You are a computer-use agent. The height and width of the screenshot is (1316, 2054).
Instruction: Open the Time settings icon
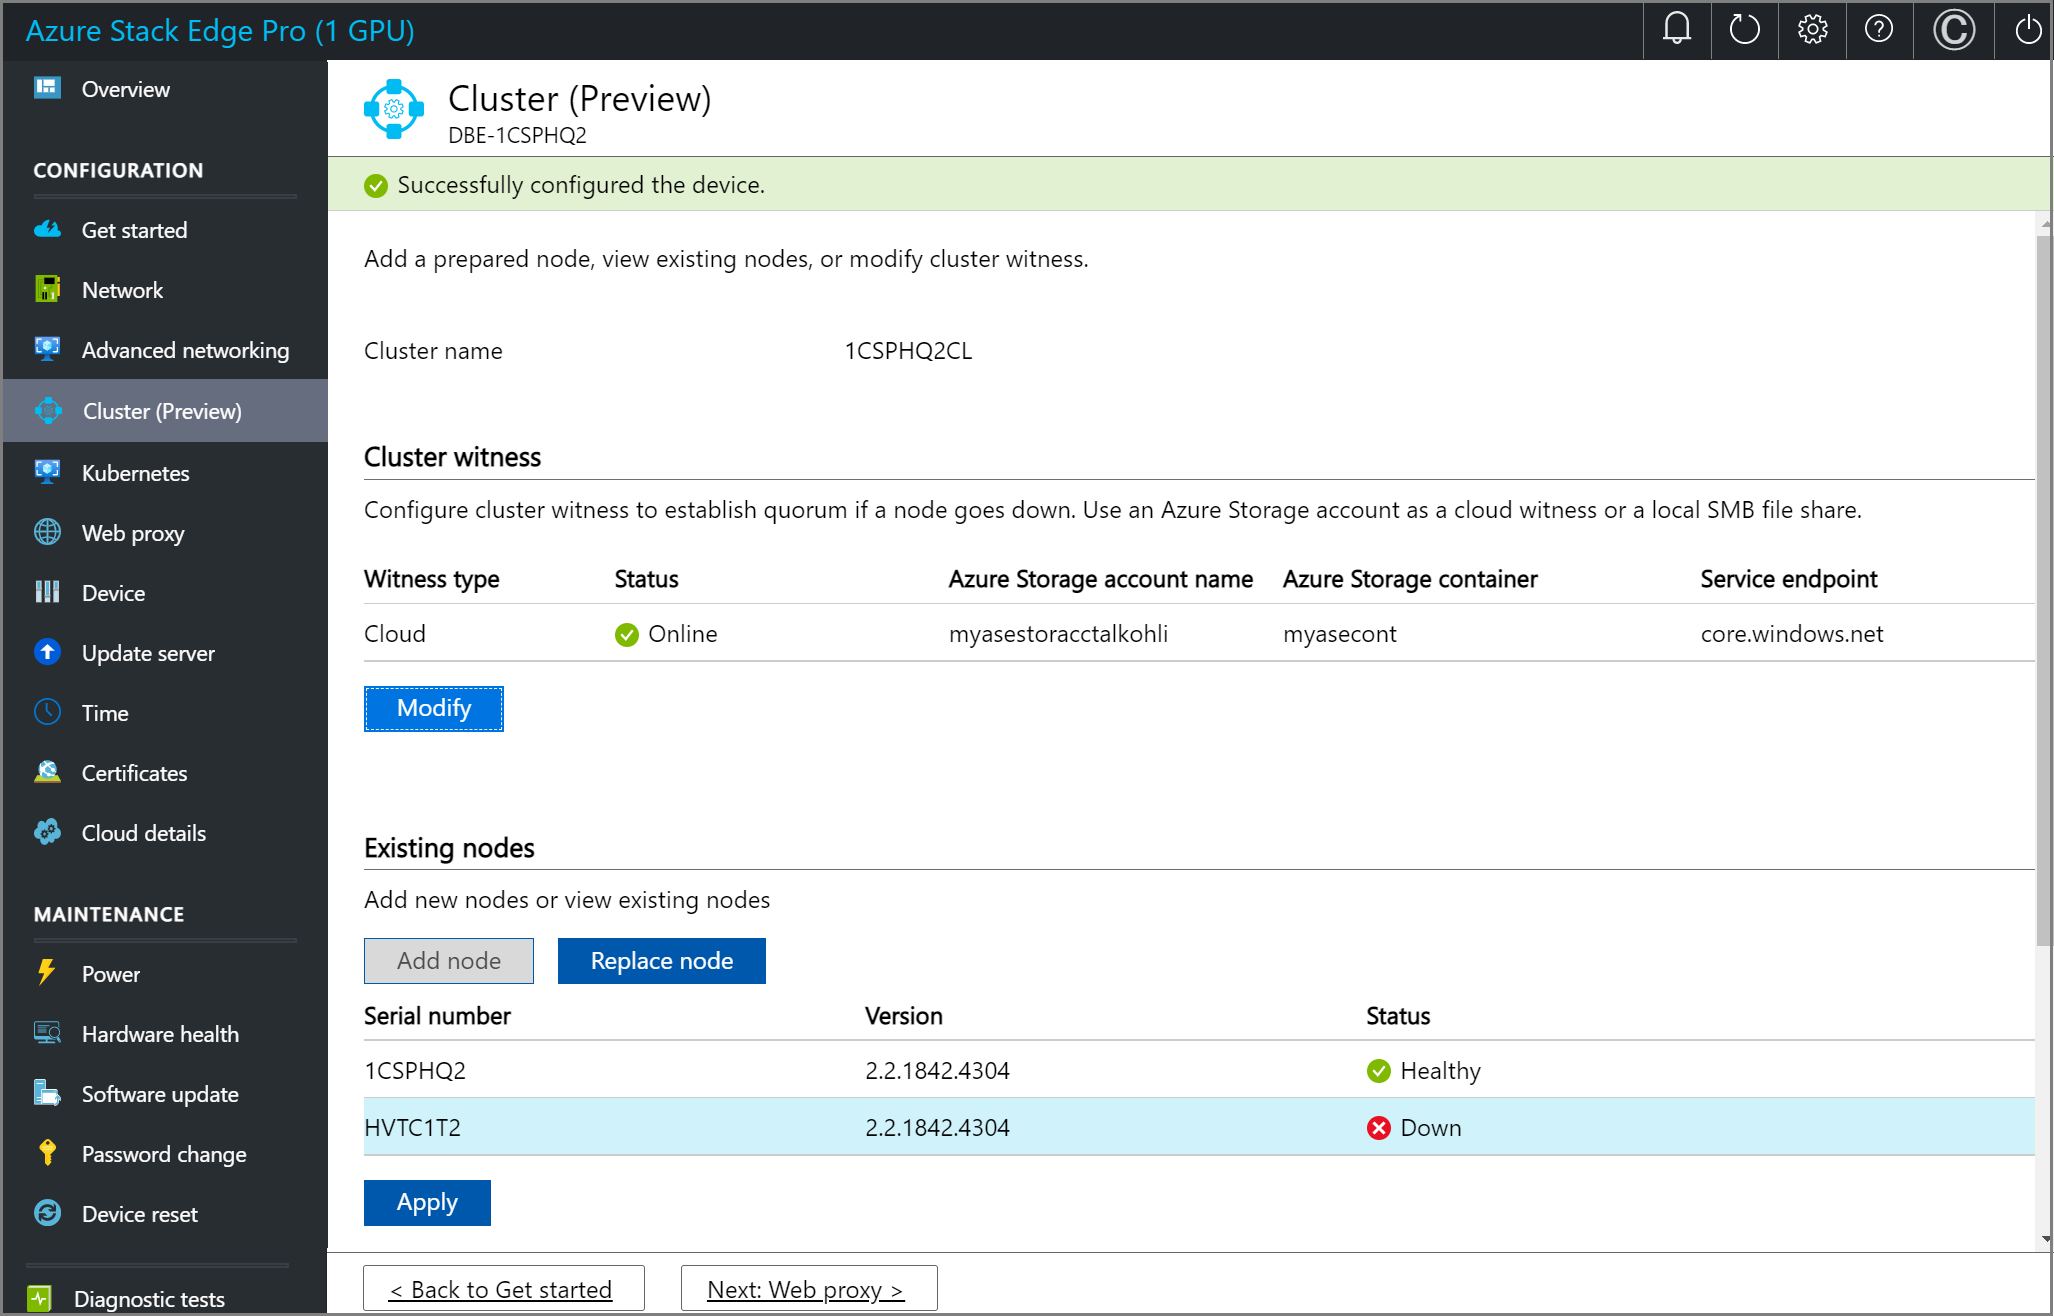tap(47, 712)
